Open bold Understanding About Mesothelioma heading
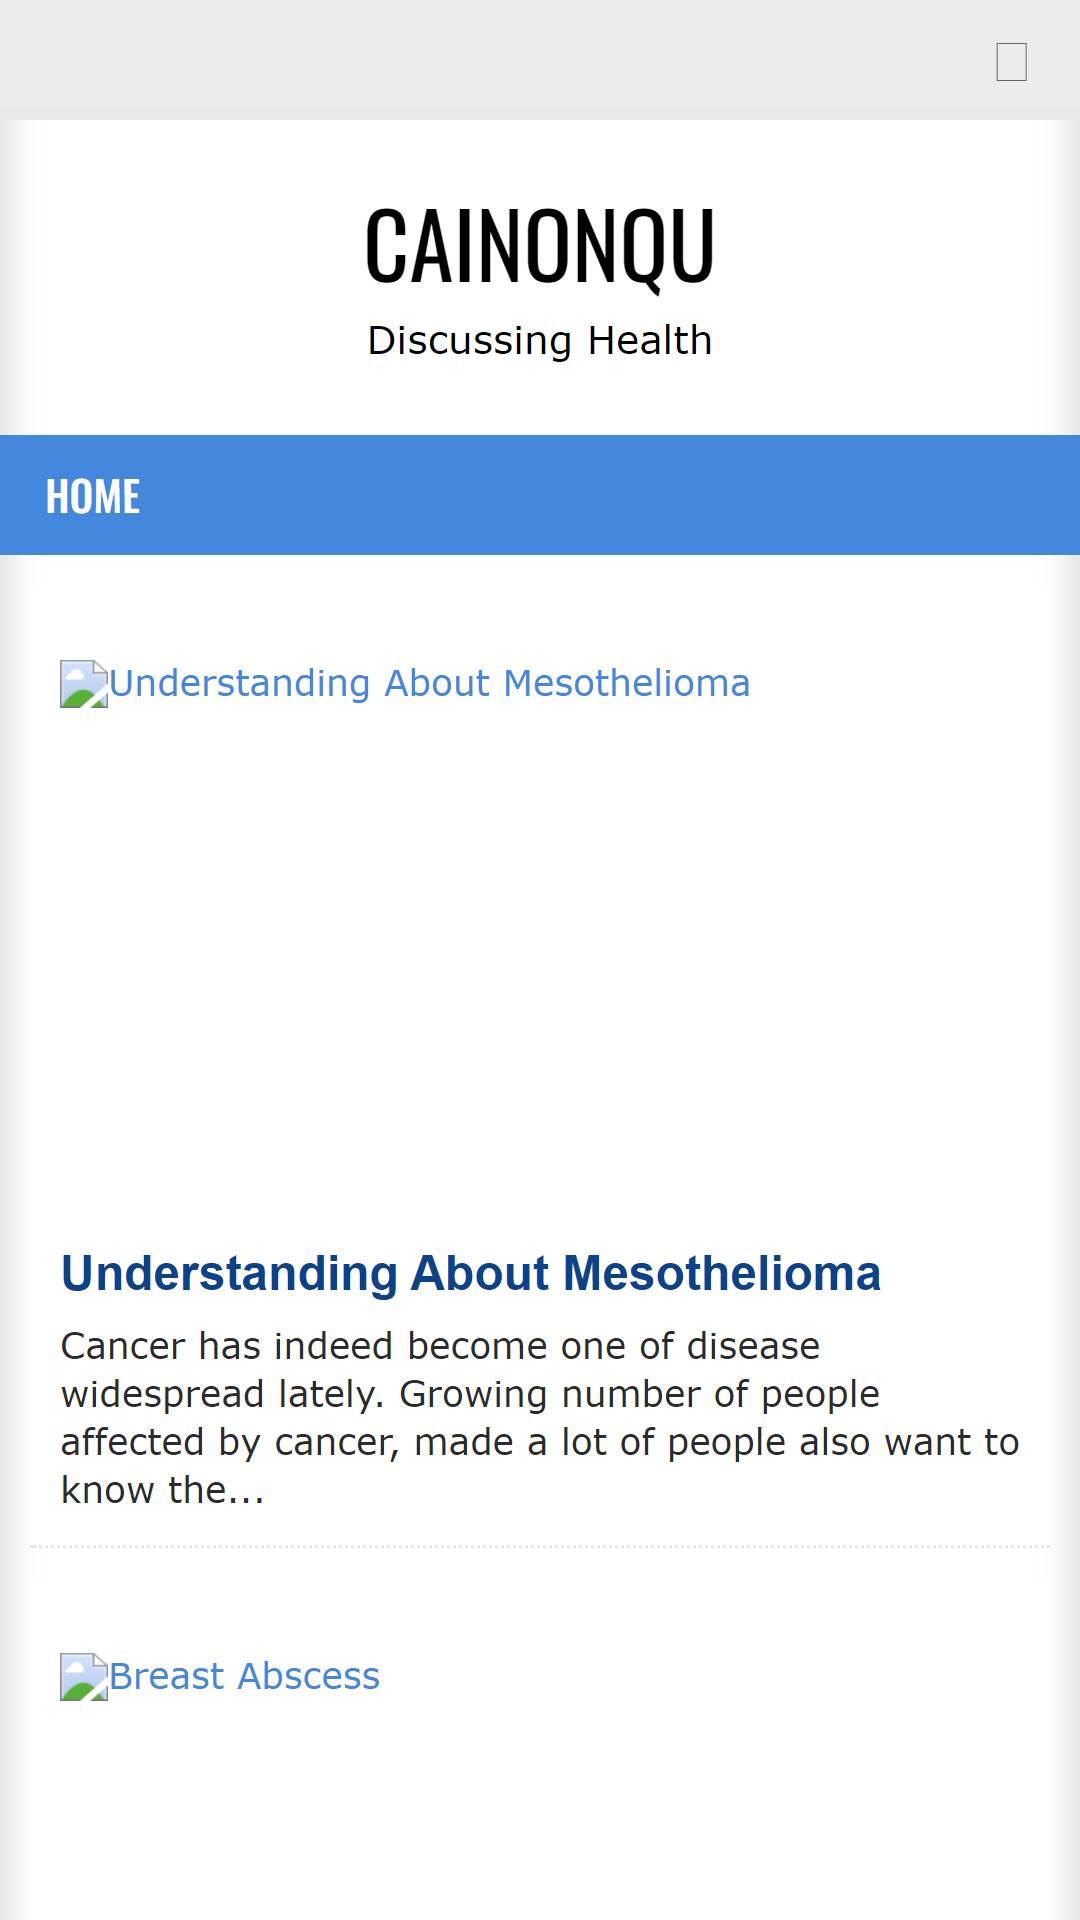Image resolution: width=1080 pixels, height=1920 pixels. pyautogui.click(x=471, y=1273)
